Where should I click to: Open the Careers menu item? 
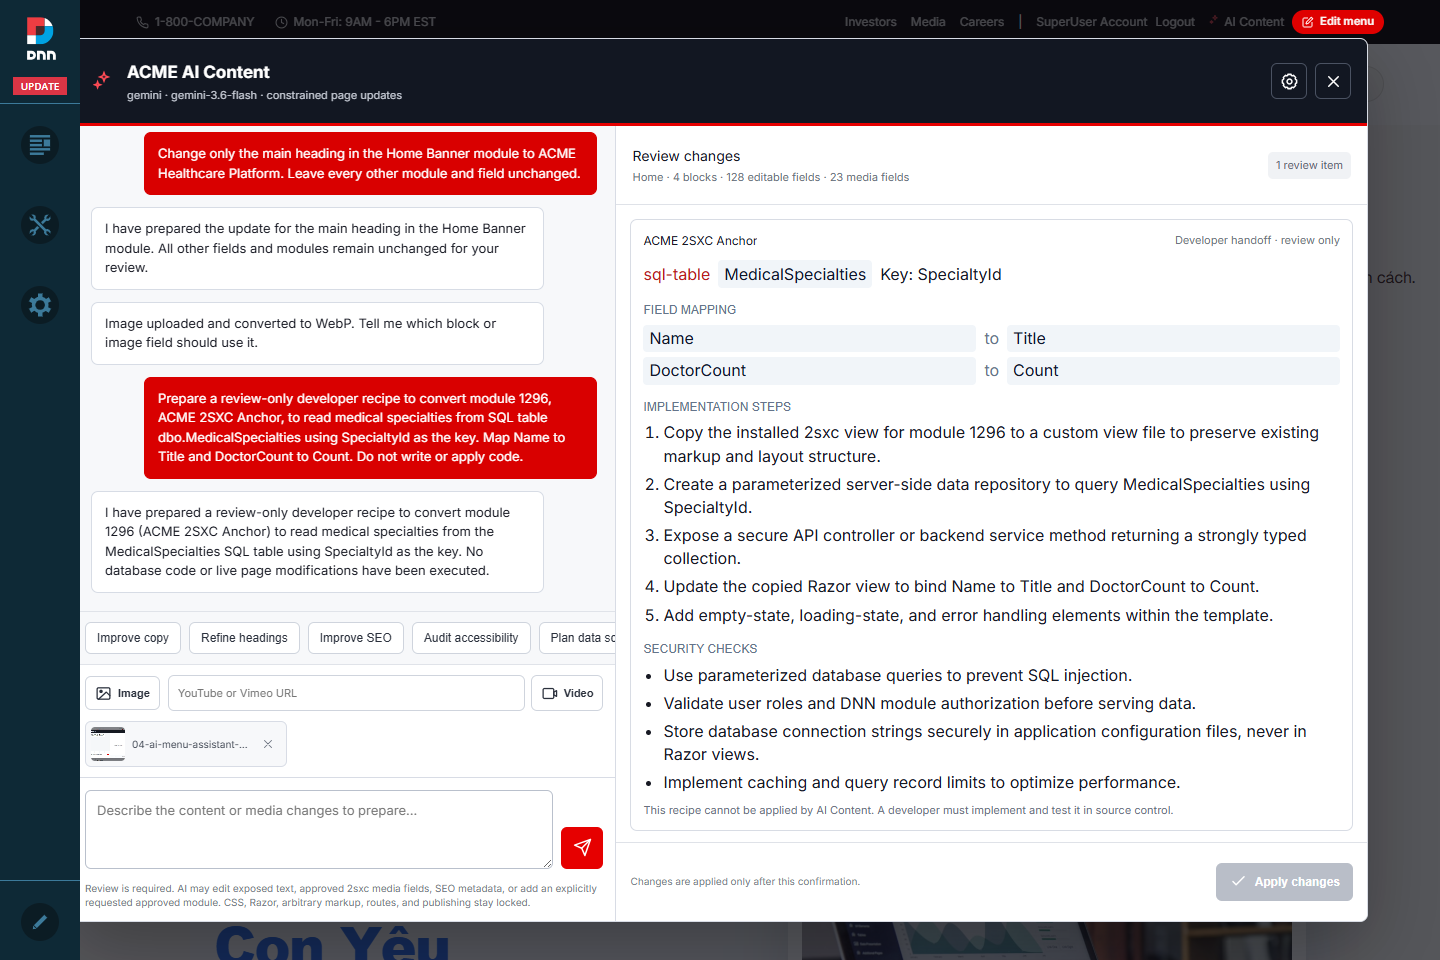point(982,22)
